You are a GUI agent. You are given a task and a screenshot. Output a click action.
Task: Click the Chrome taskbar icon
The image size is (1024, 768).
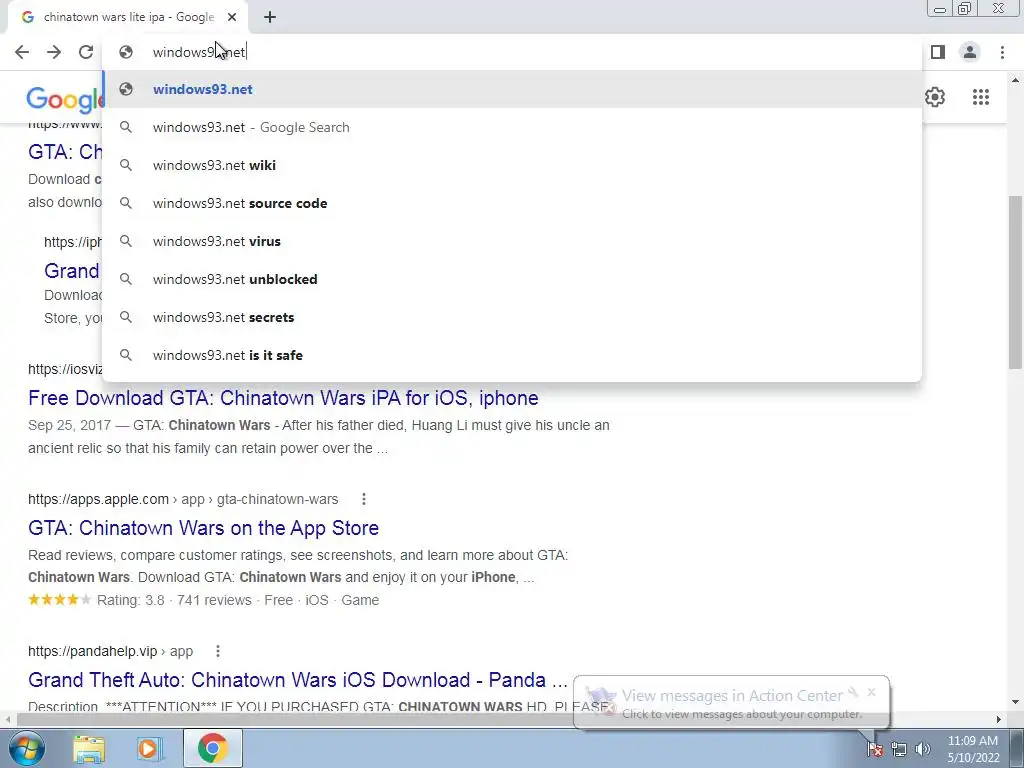(212, 748)
